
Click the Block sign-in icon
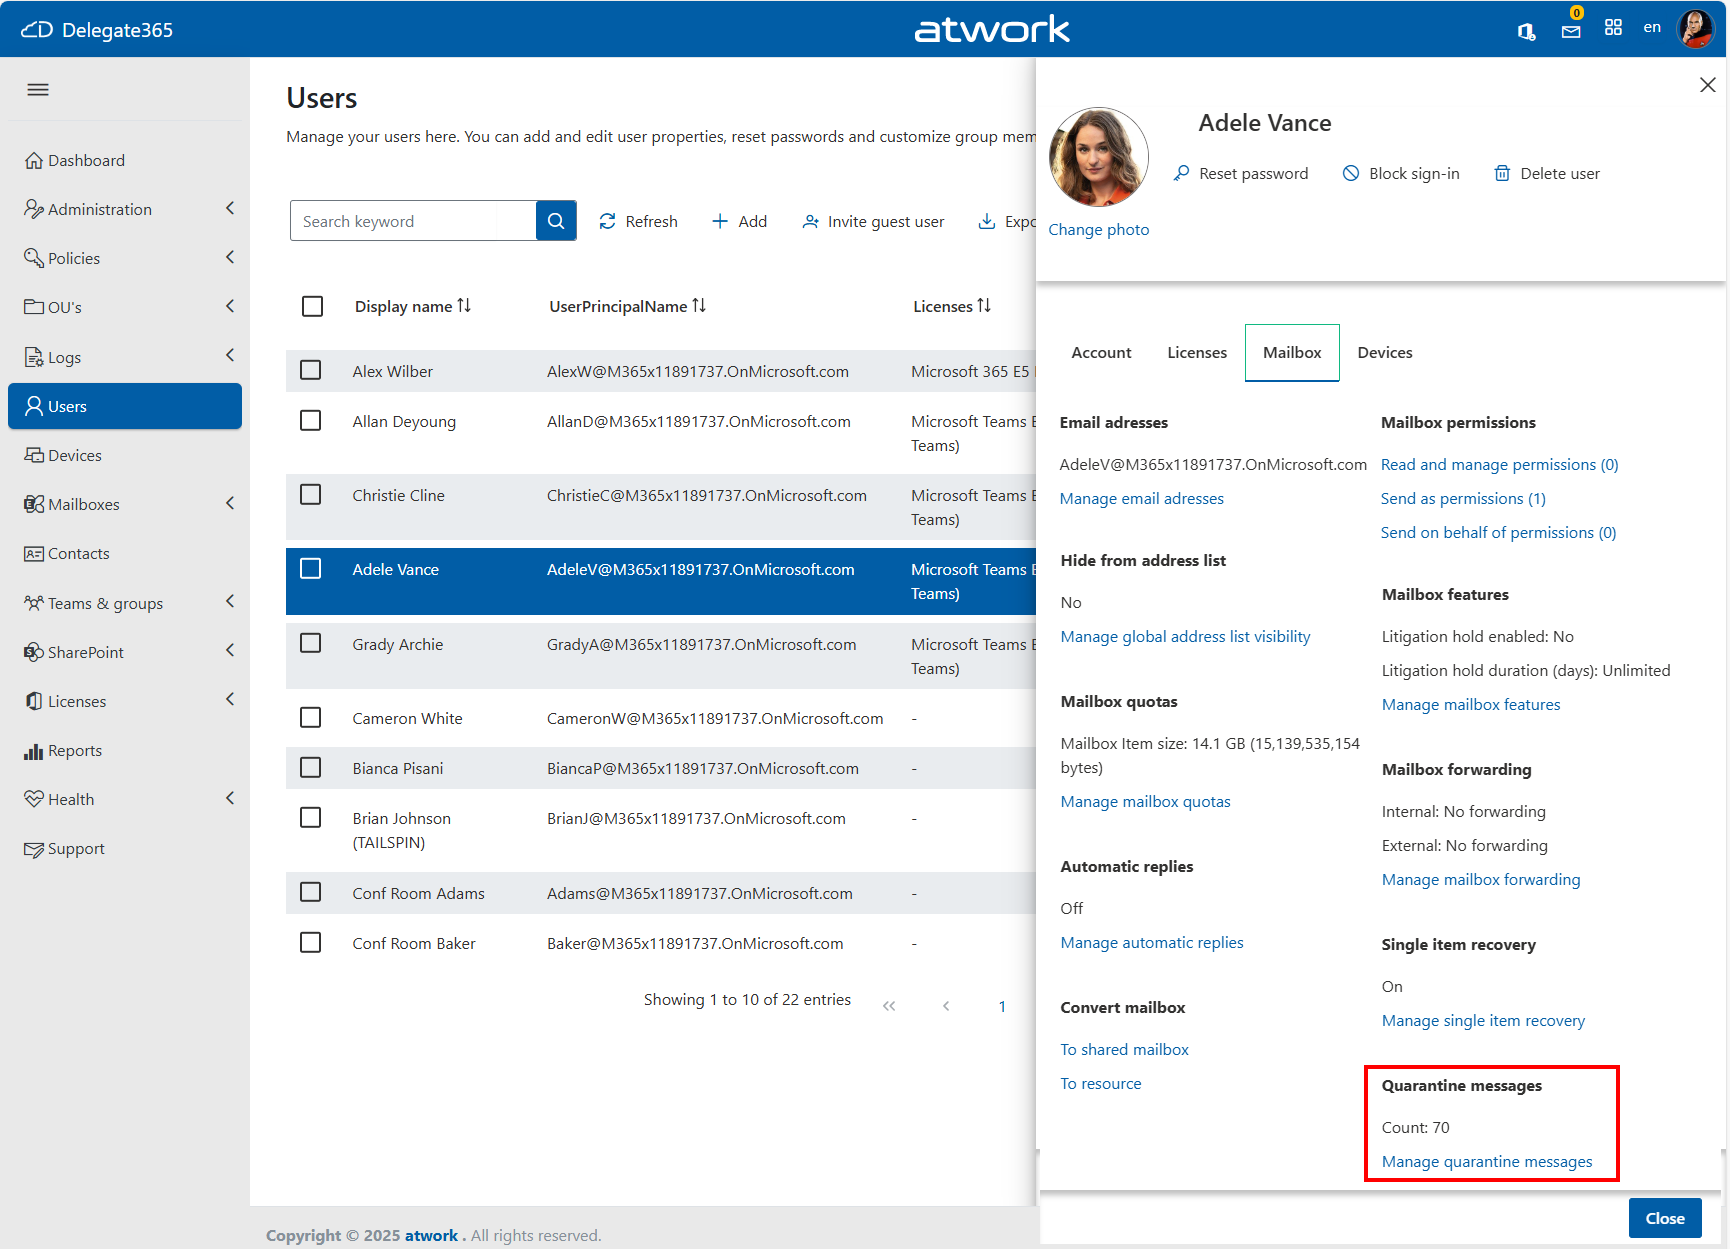1351,173
